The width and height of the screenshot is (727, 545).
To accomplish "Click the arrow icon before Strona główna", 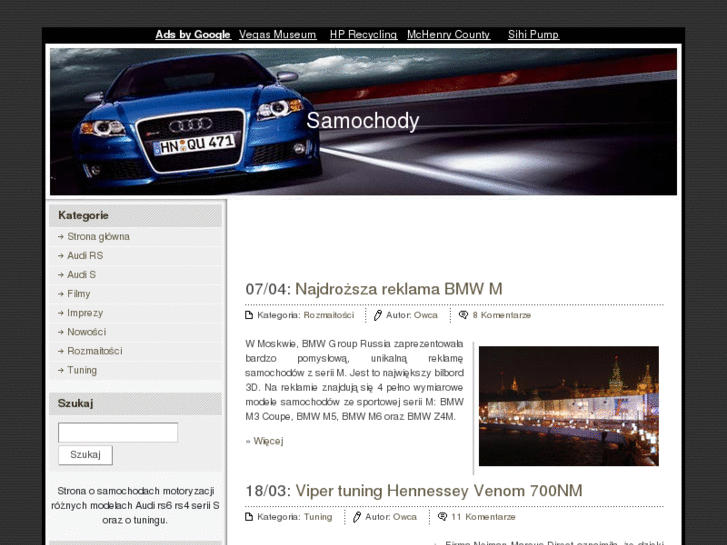I will [61, 237].
